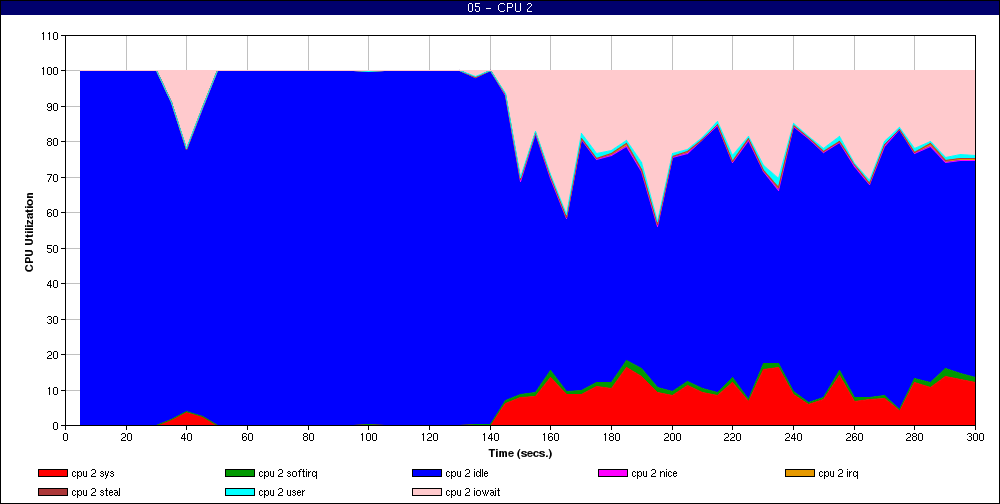Click the x-axis tick label 280

tap(915, 437)
